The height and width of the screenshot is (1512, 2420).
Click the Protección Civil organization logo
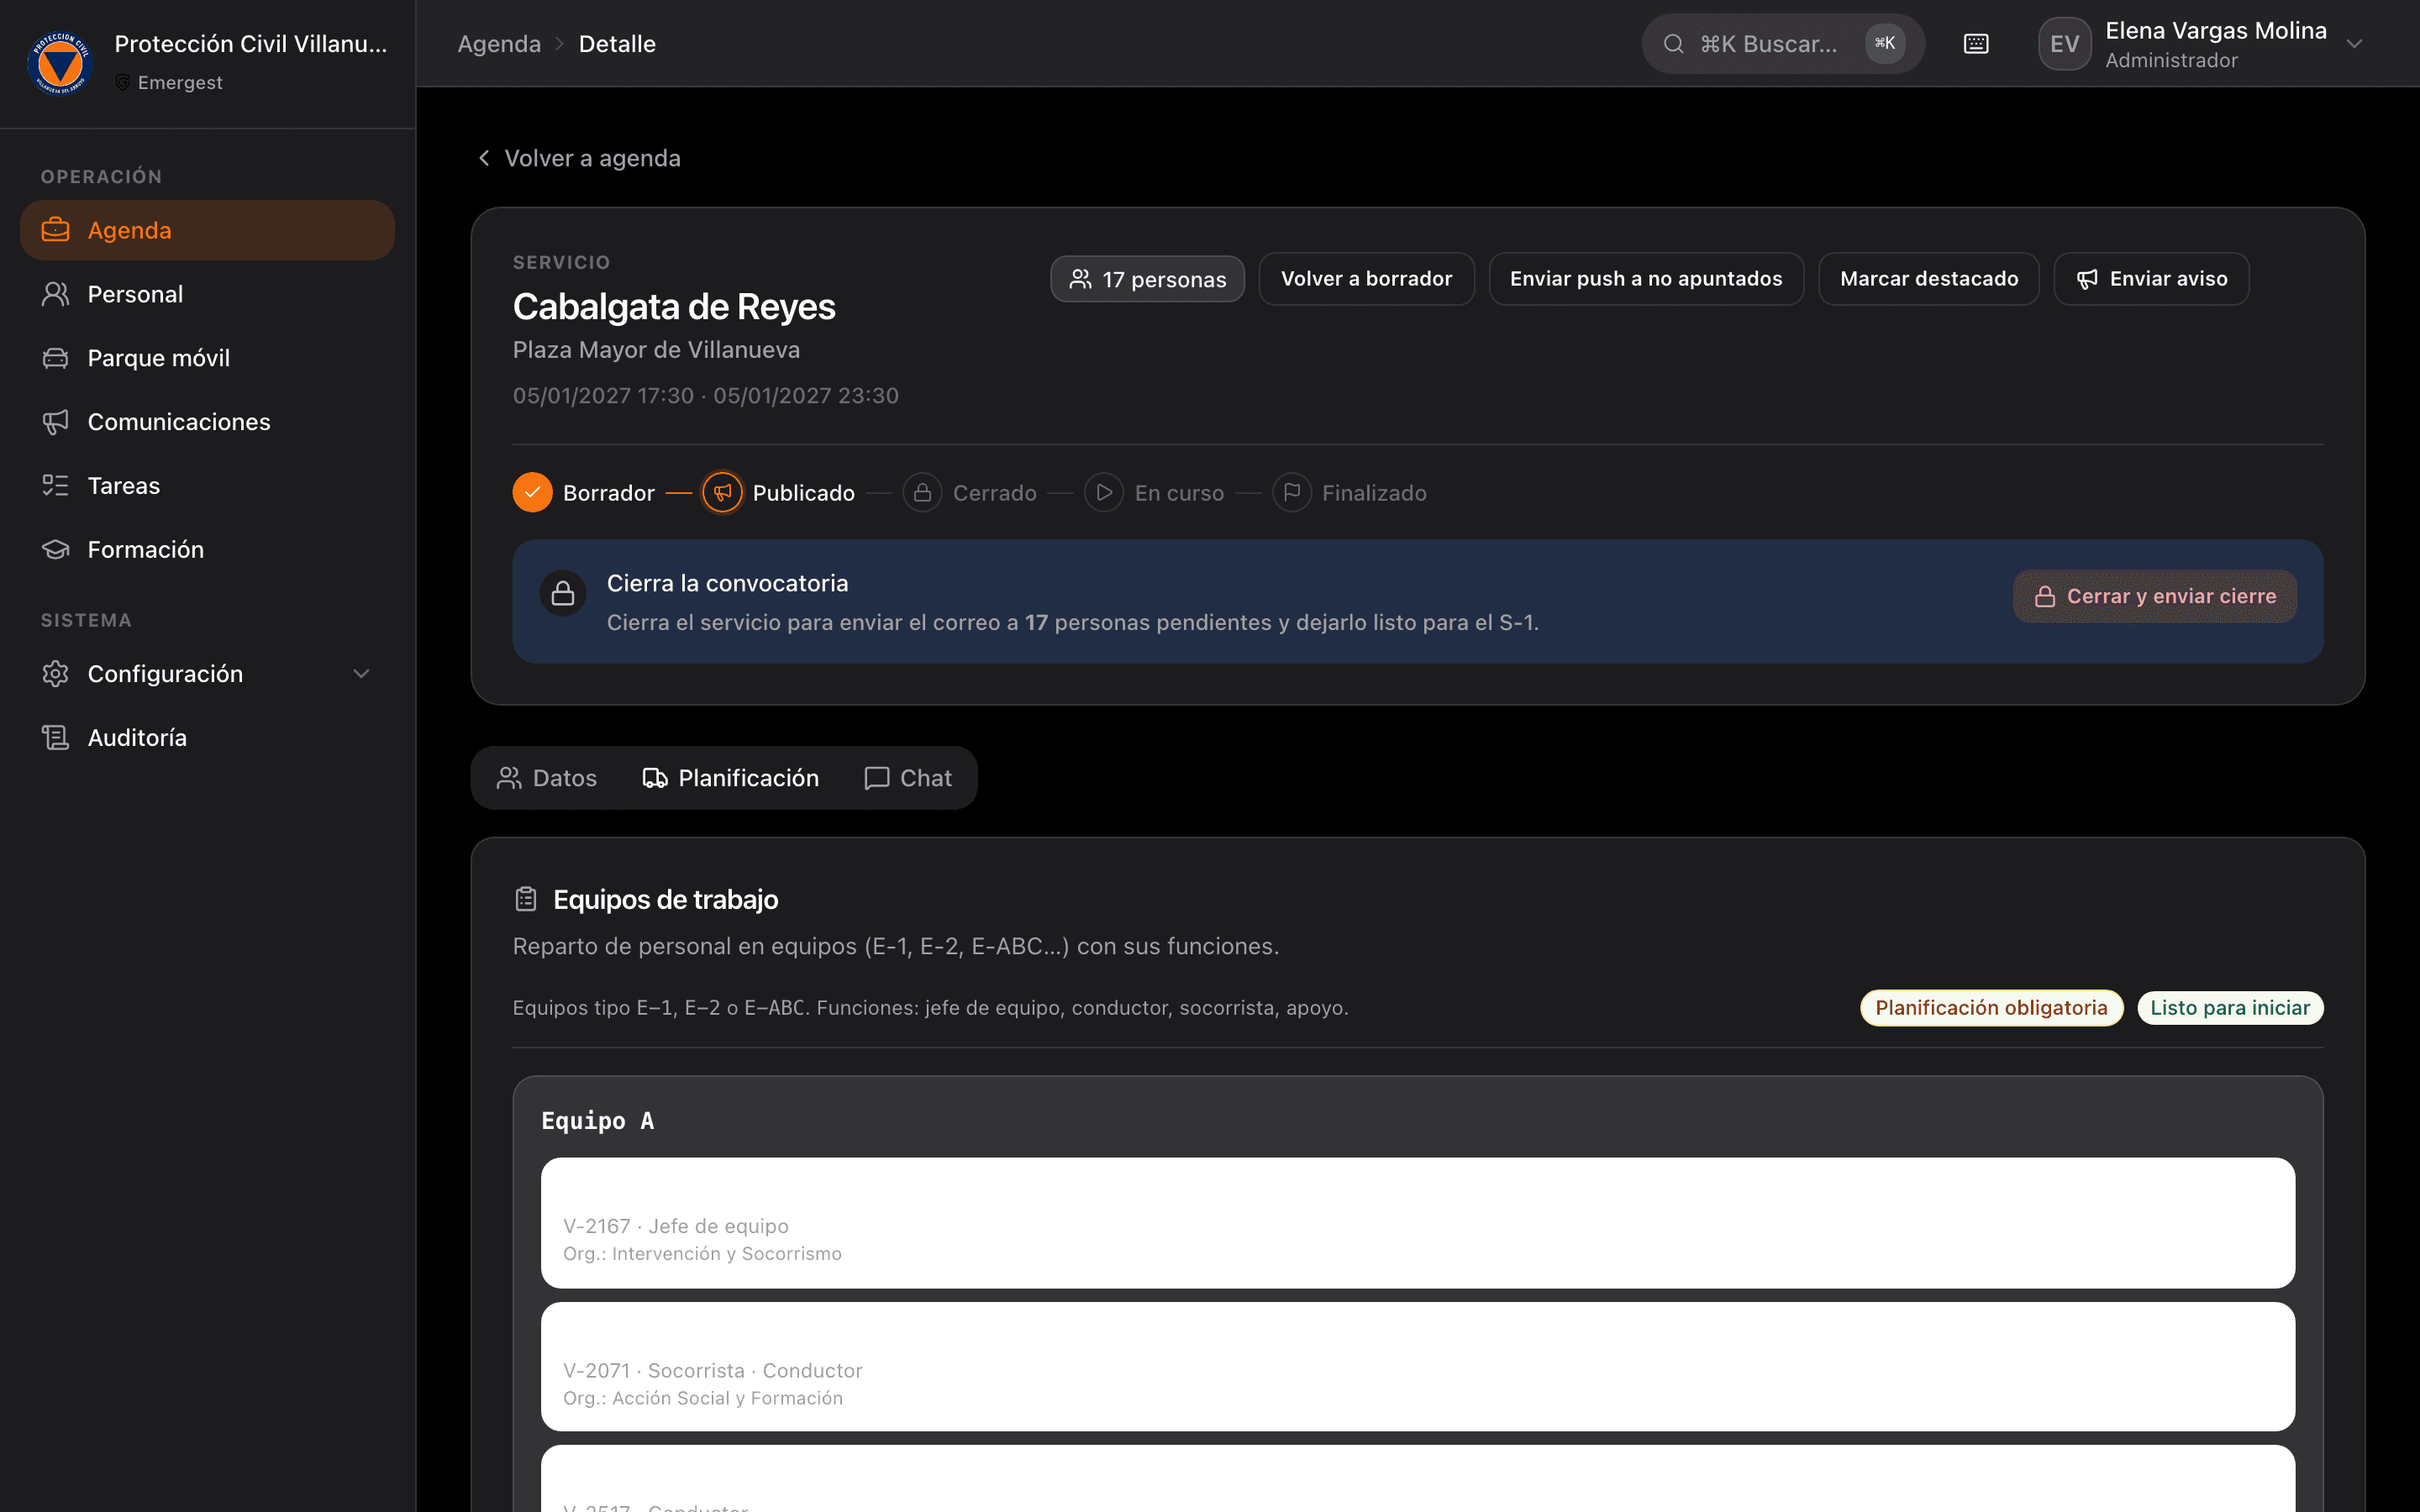(61, 63)
